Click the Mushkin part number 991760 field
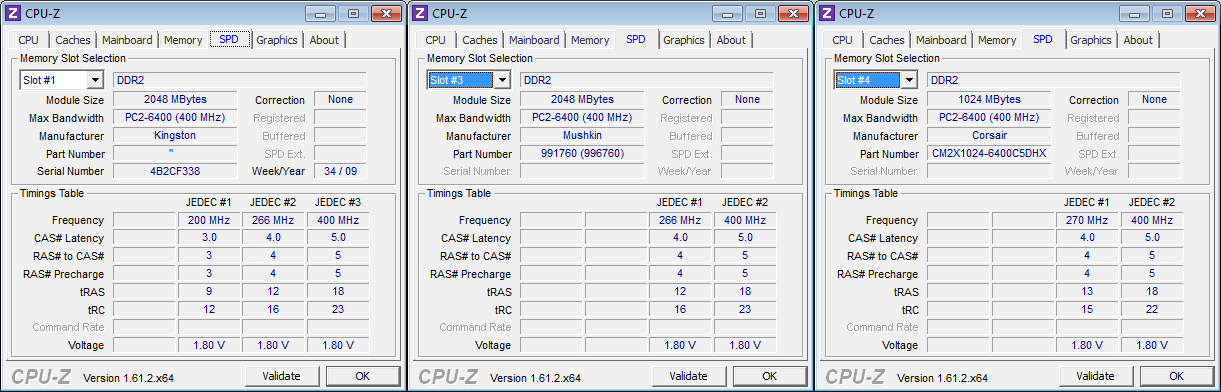 click(x=582, y=154)
